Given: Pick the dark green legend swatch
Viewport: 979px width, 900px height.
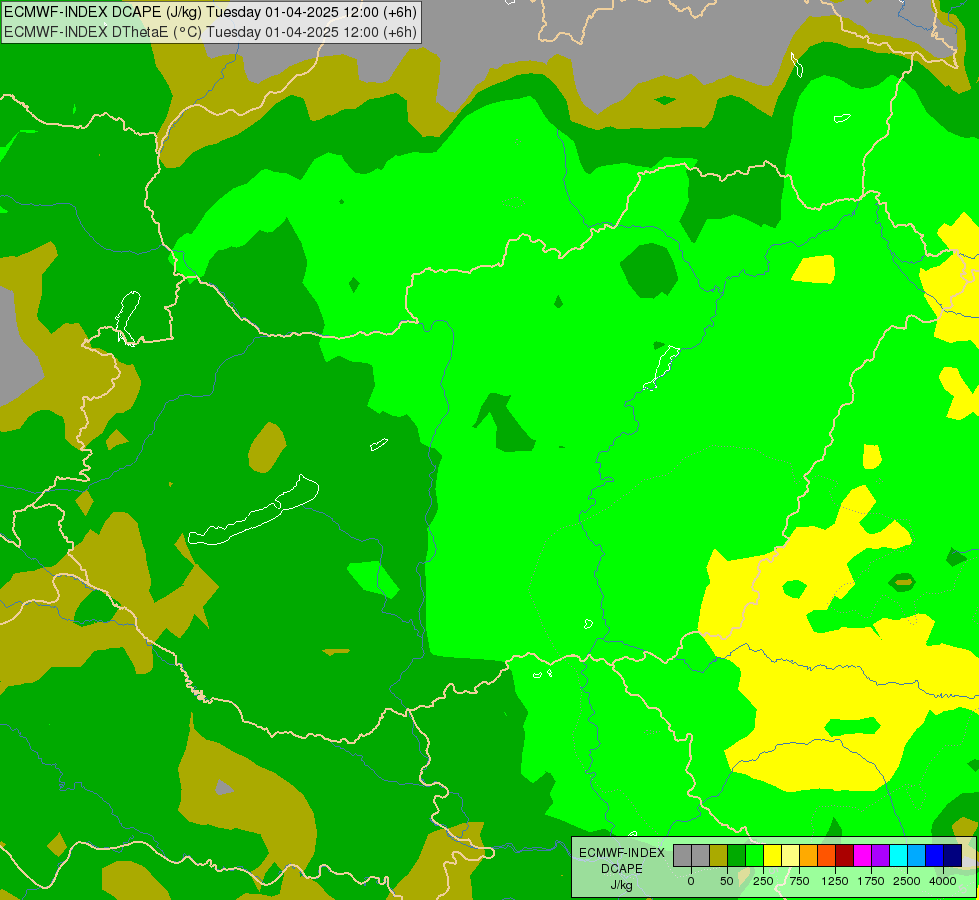Looking at the screenshot, I should coord(736,855).
